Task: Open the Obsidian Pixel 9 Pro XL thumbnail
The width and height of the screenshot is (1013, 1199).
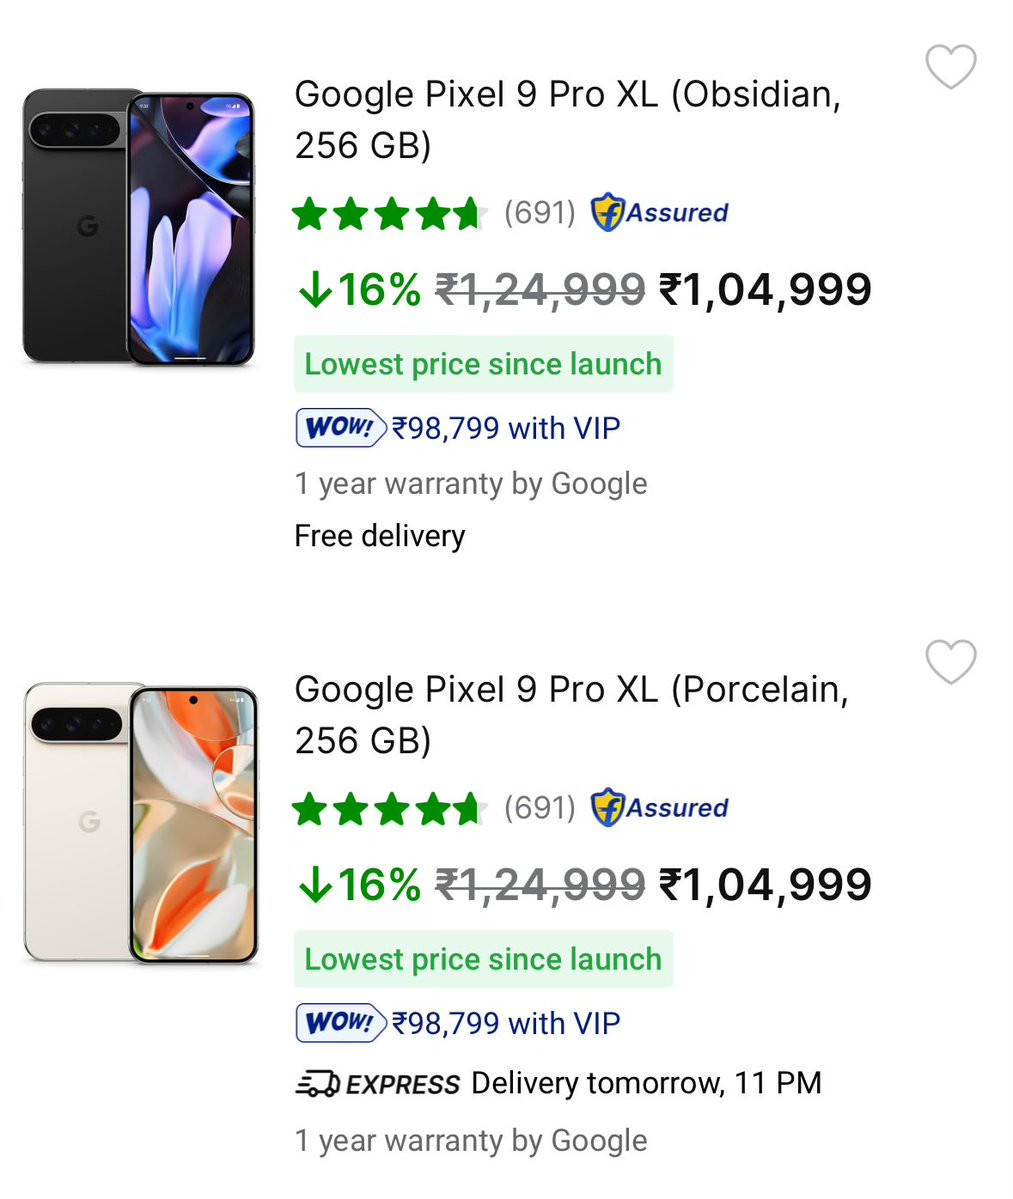Action: click(x=138, y=227)
